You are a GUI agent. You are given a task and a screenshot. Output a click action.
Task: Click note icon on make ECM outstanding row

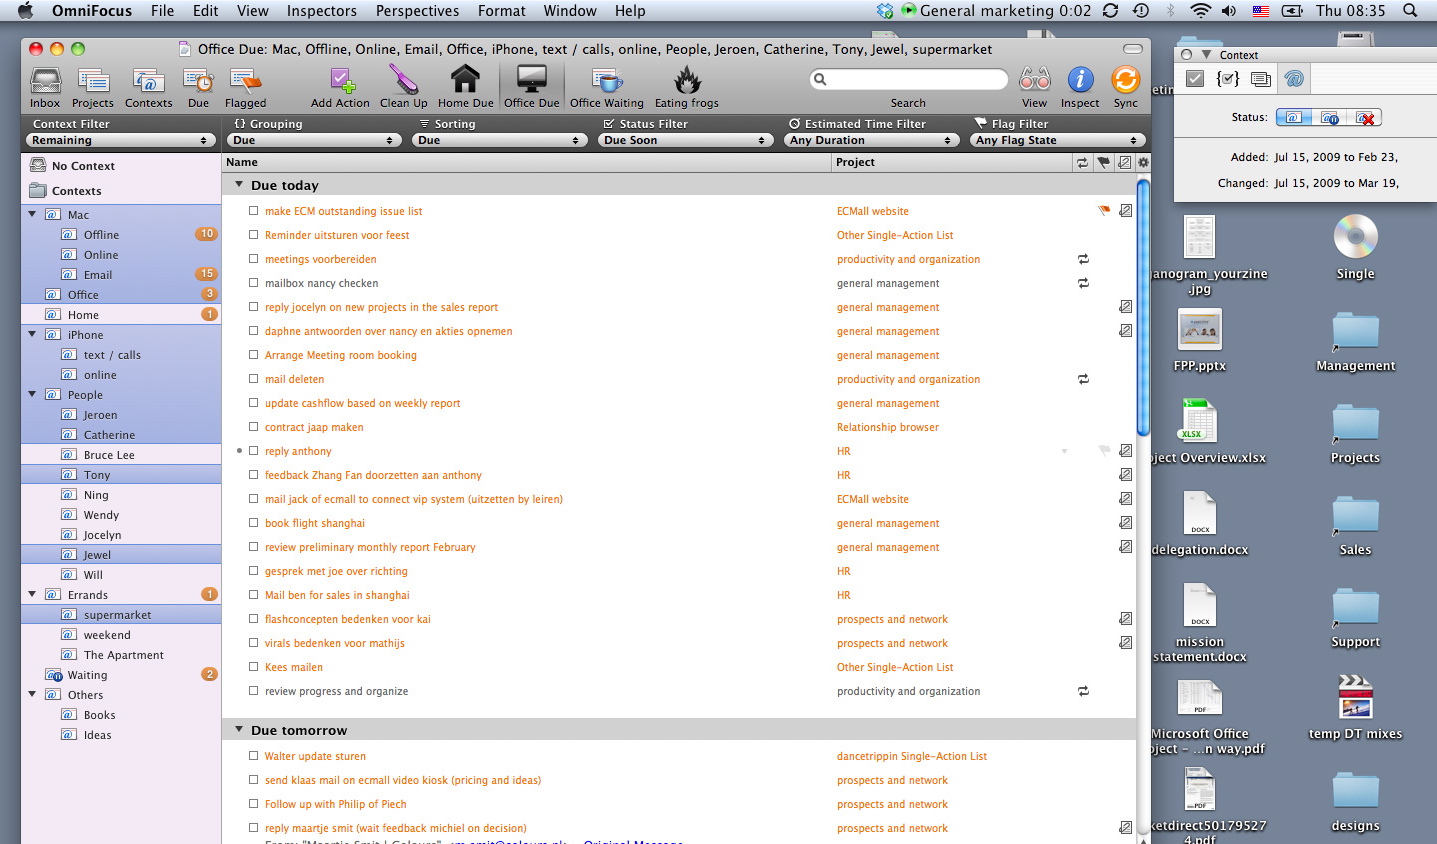tap(1126, 211)
